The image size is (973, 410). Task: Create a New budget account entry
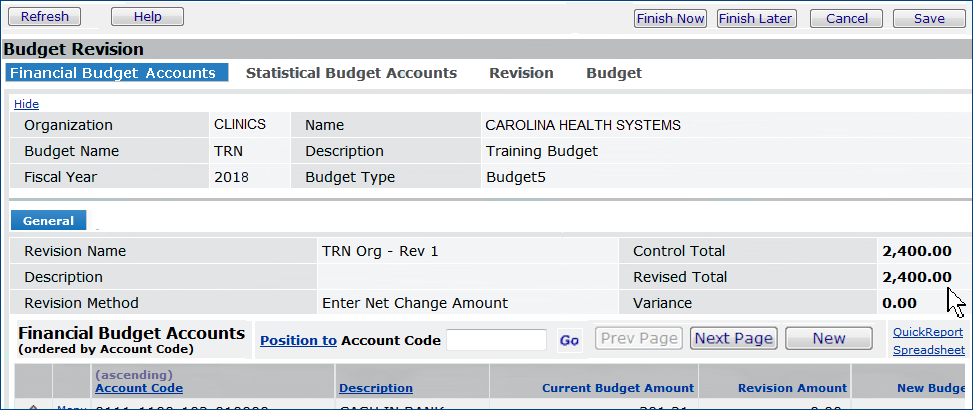tap(828, 338)
